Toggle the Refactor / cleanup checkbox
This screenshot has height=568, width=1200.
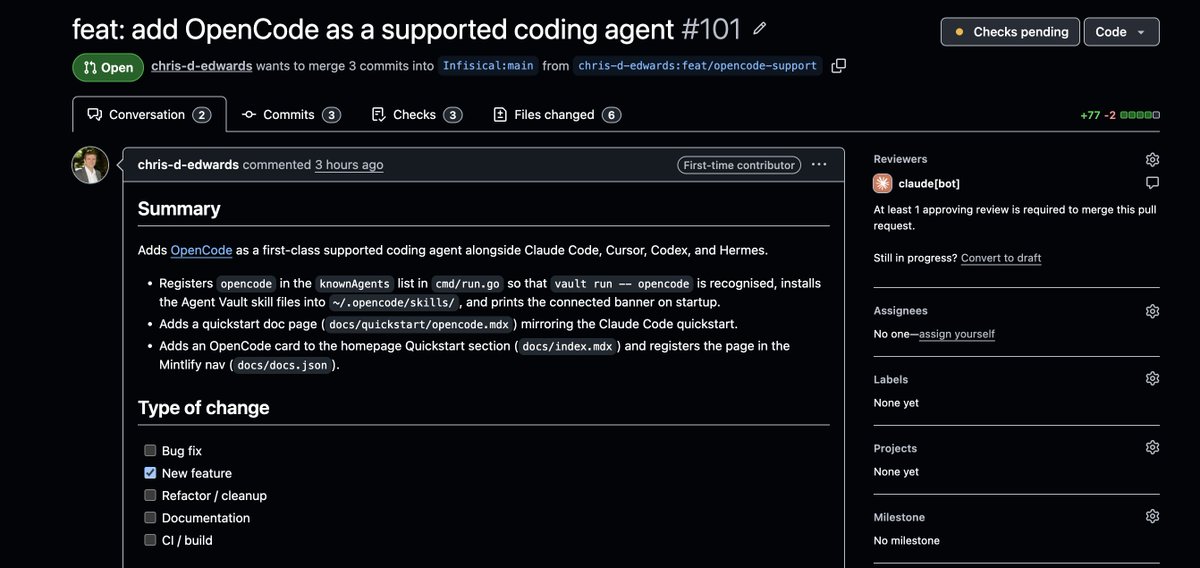(x=150, y=495)
